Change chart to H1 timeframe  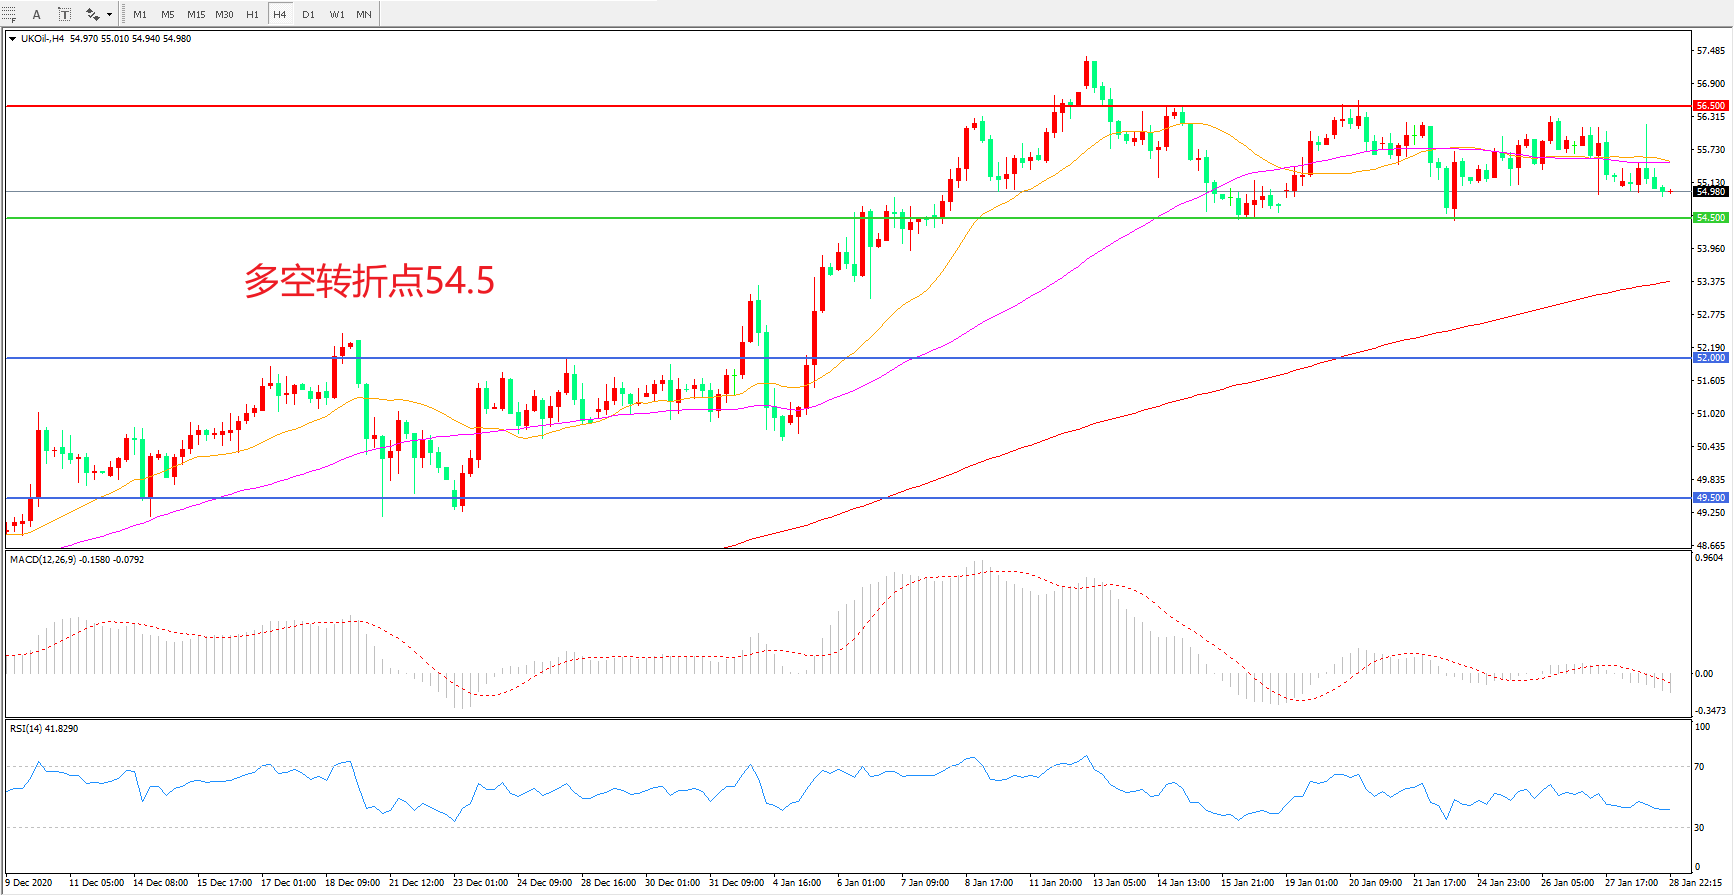pos(252,14)
